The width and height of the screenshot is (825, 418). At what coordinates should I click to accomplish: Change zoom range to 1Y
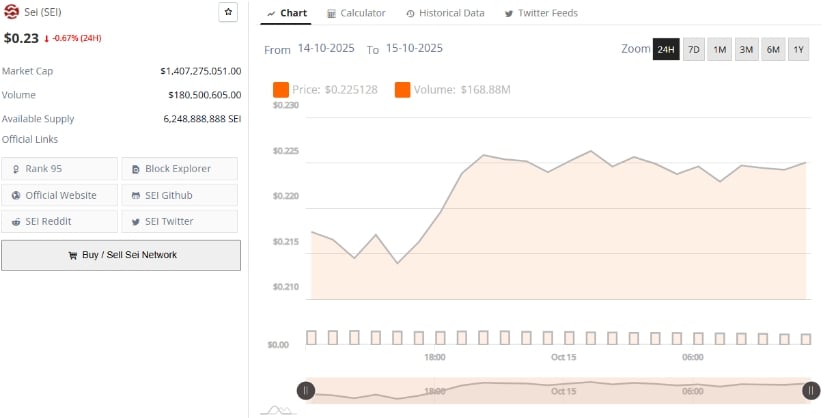798,49
